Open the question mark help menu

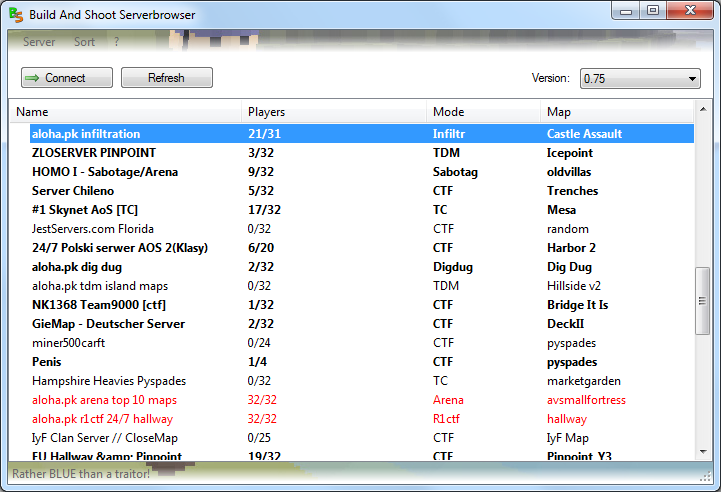(x=116, y=42)
